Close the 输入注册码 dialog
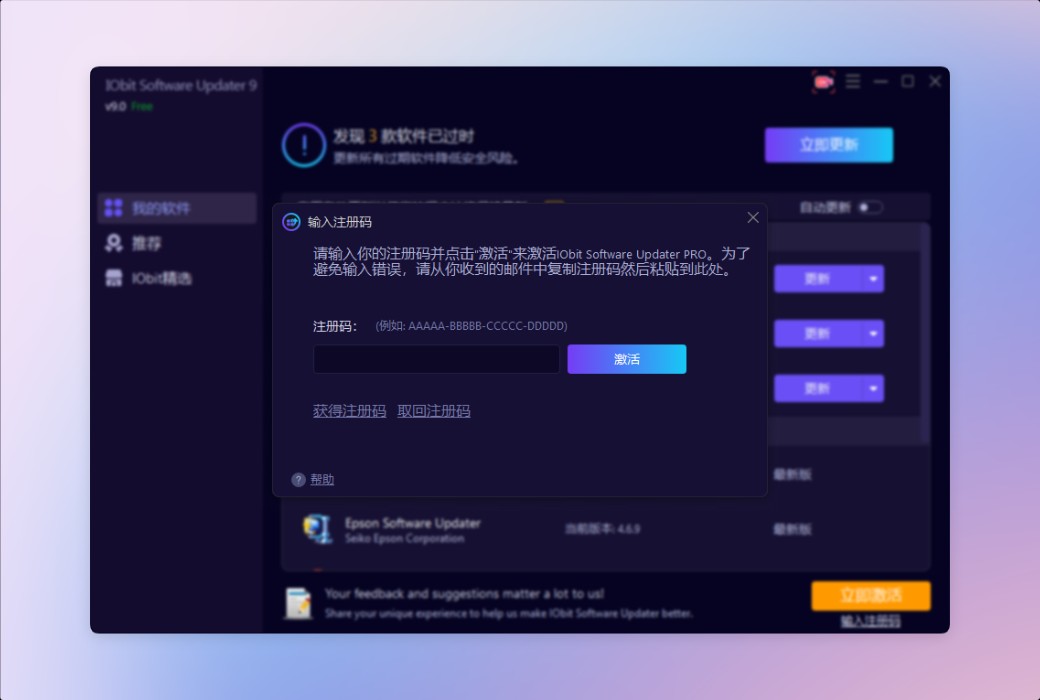 pyautogui.click(x=753, y=218)
